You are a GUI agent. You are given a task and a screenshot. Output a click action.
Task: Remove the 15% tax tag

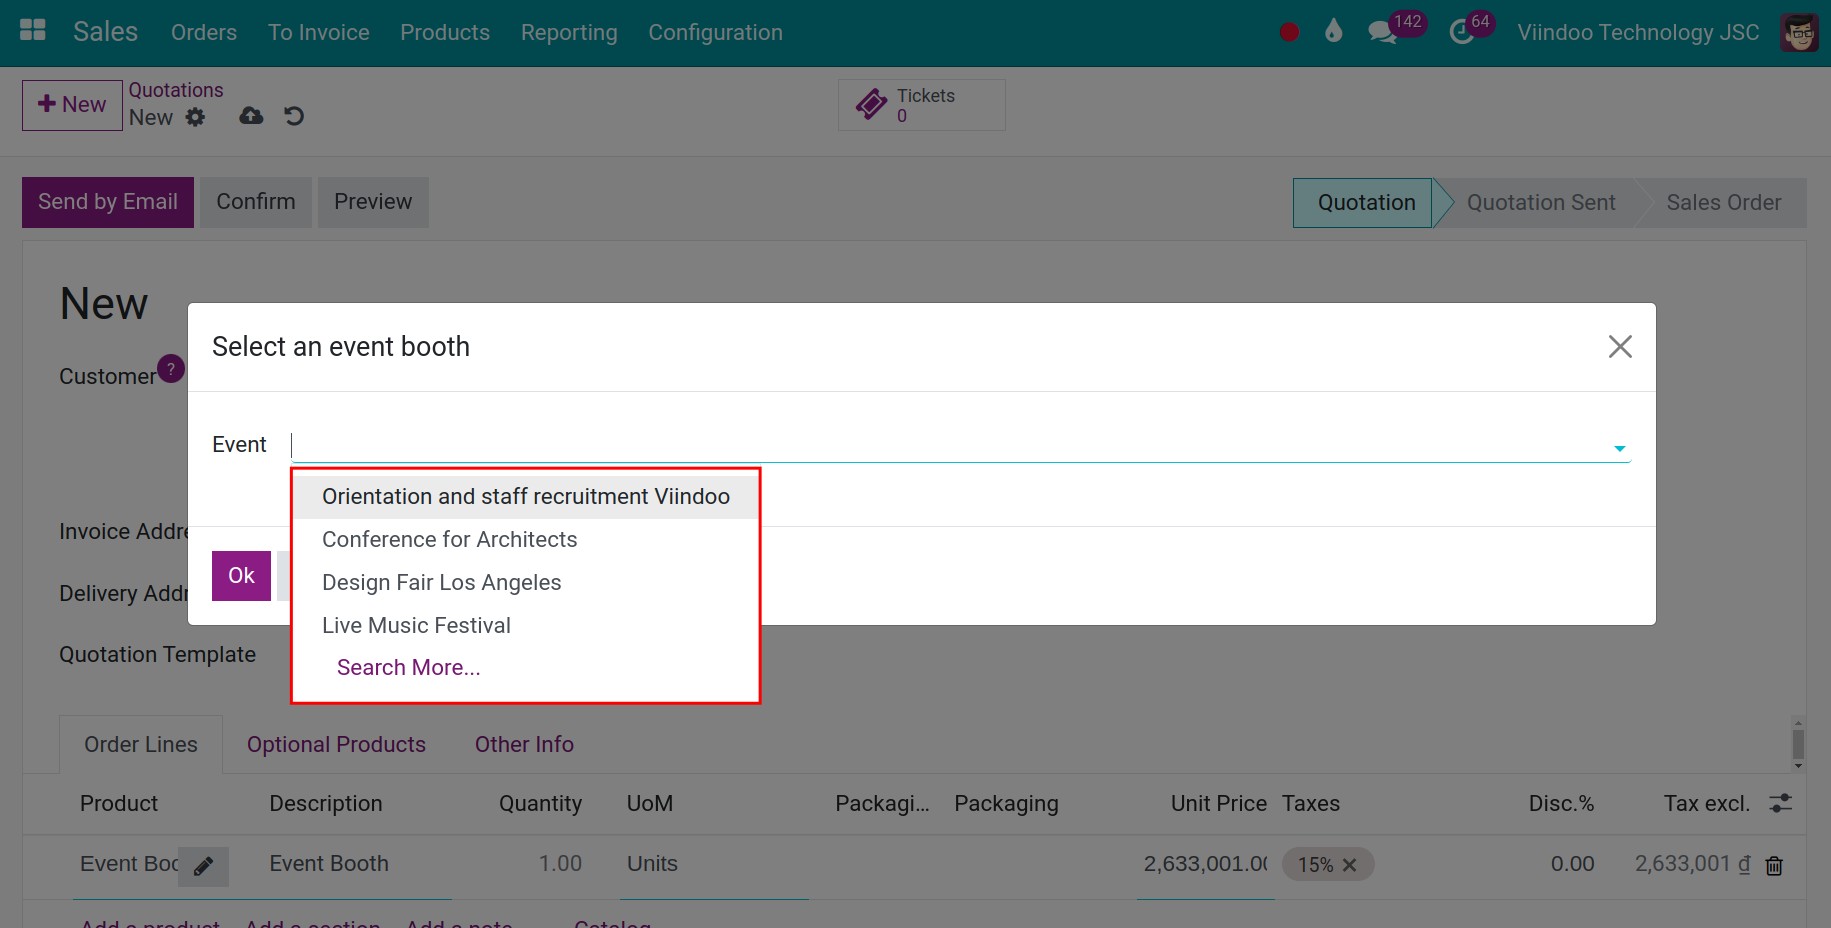(1349, 865)
